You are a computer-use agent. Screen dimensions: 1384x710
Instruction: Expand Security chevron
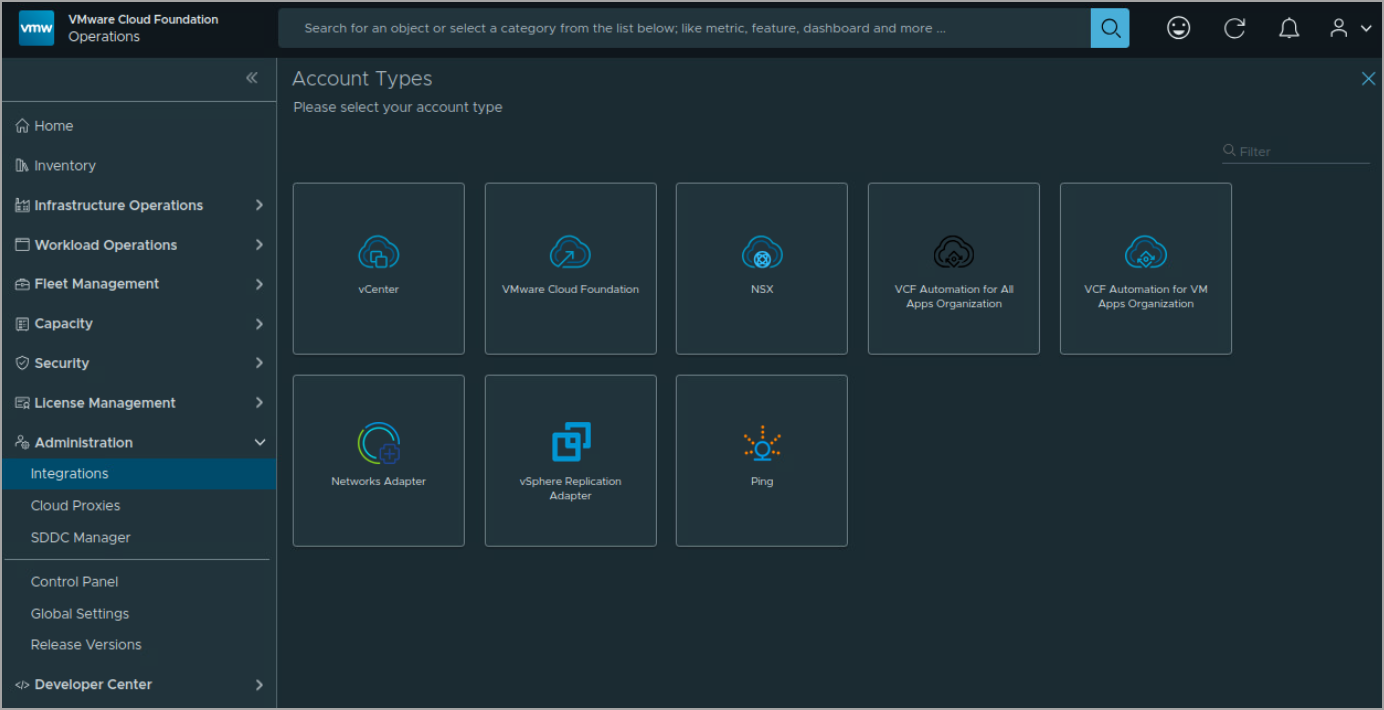259,363
